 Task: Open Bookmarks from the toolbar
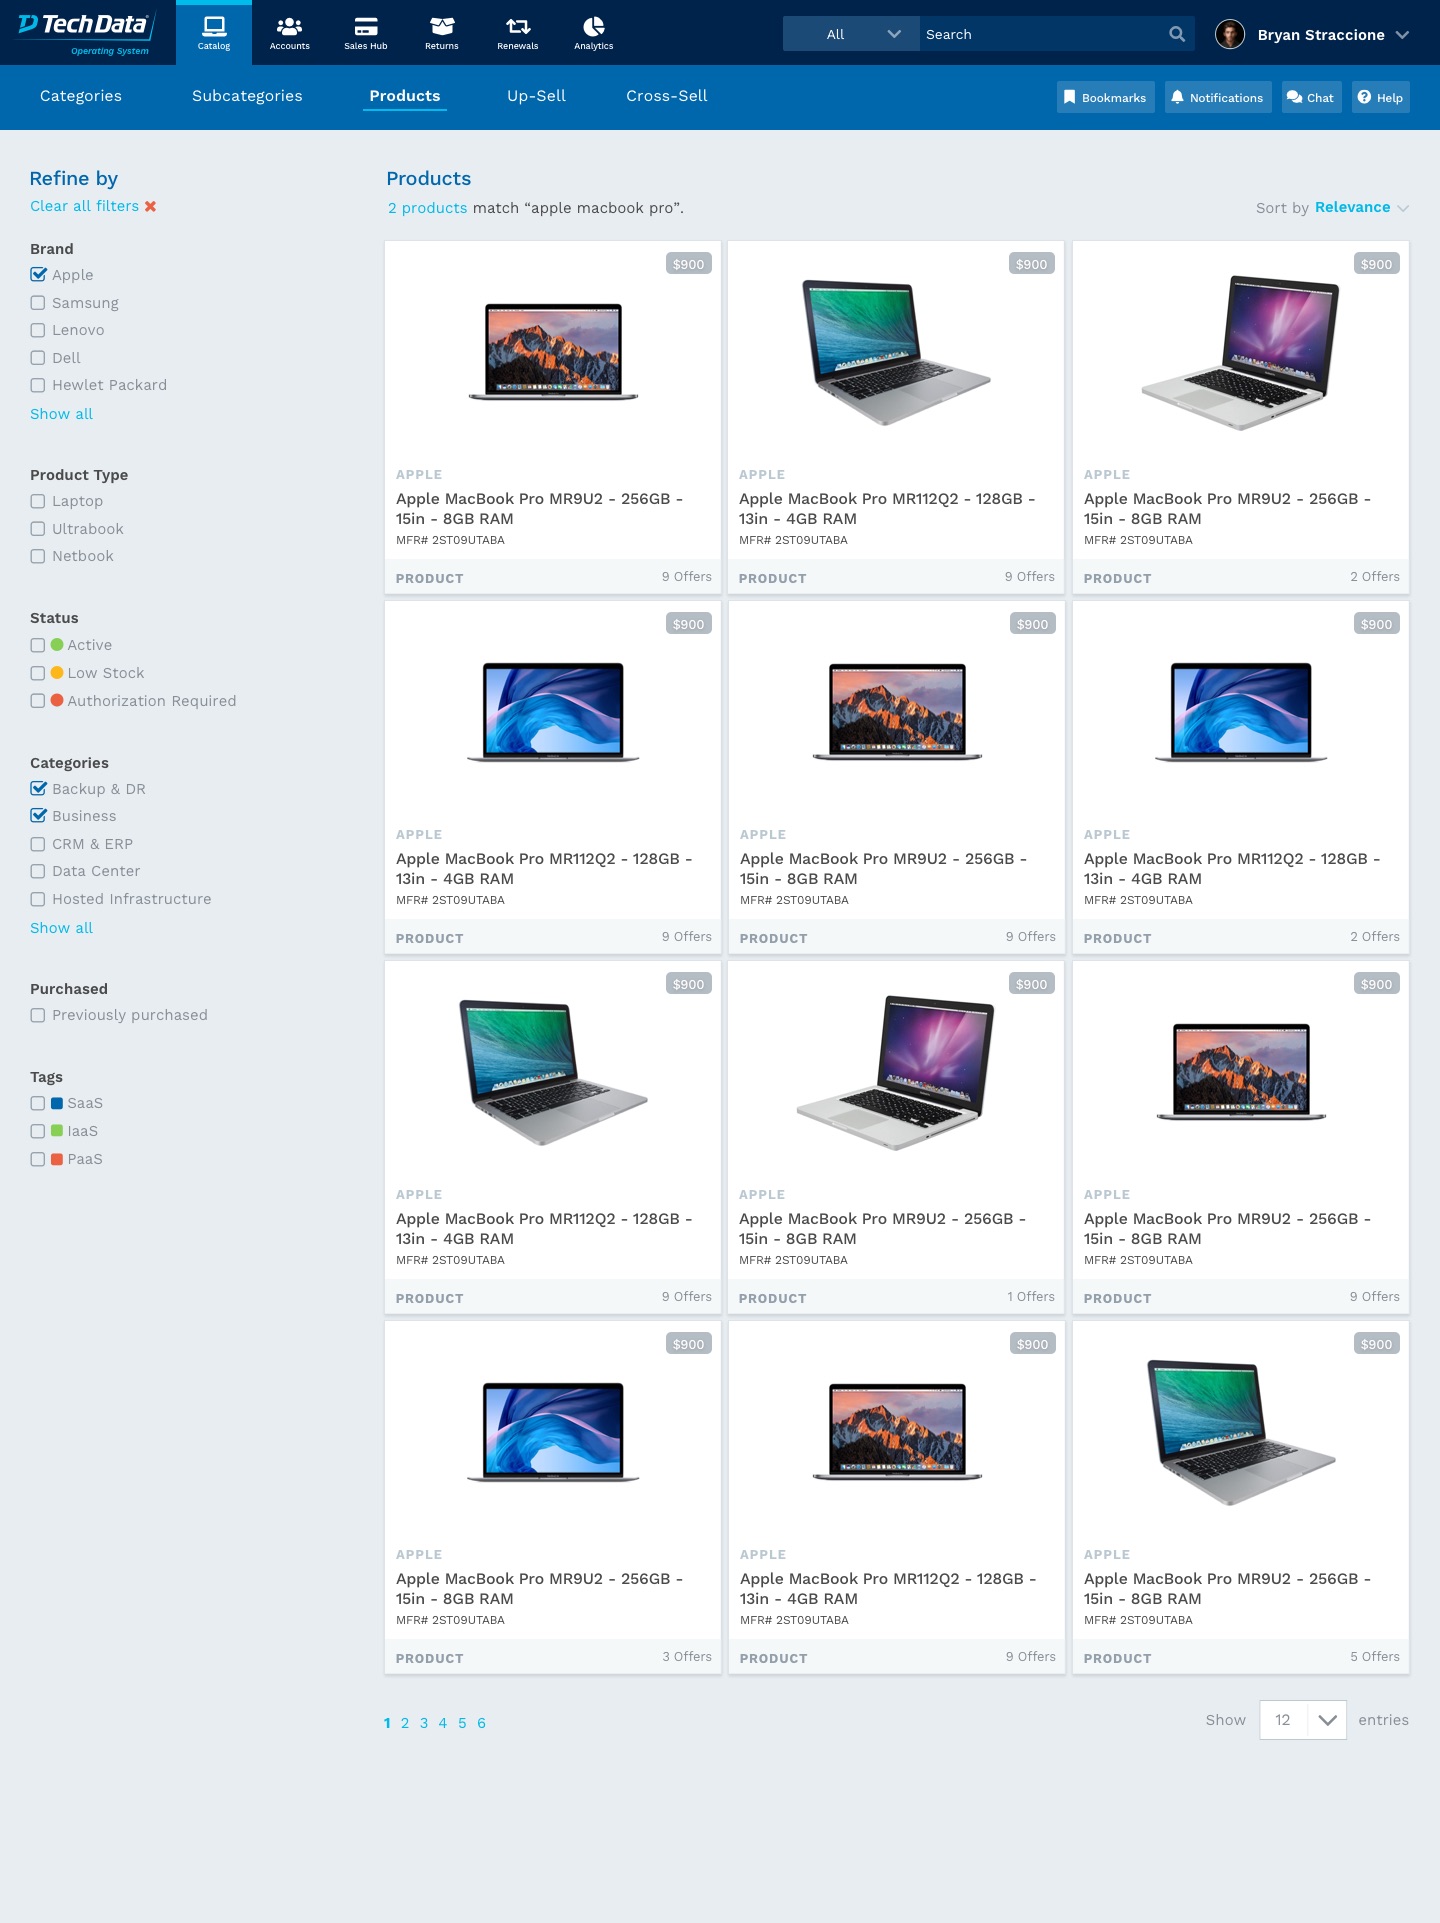1105,97
